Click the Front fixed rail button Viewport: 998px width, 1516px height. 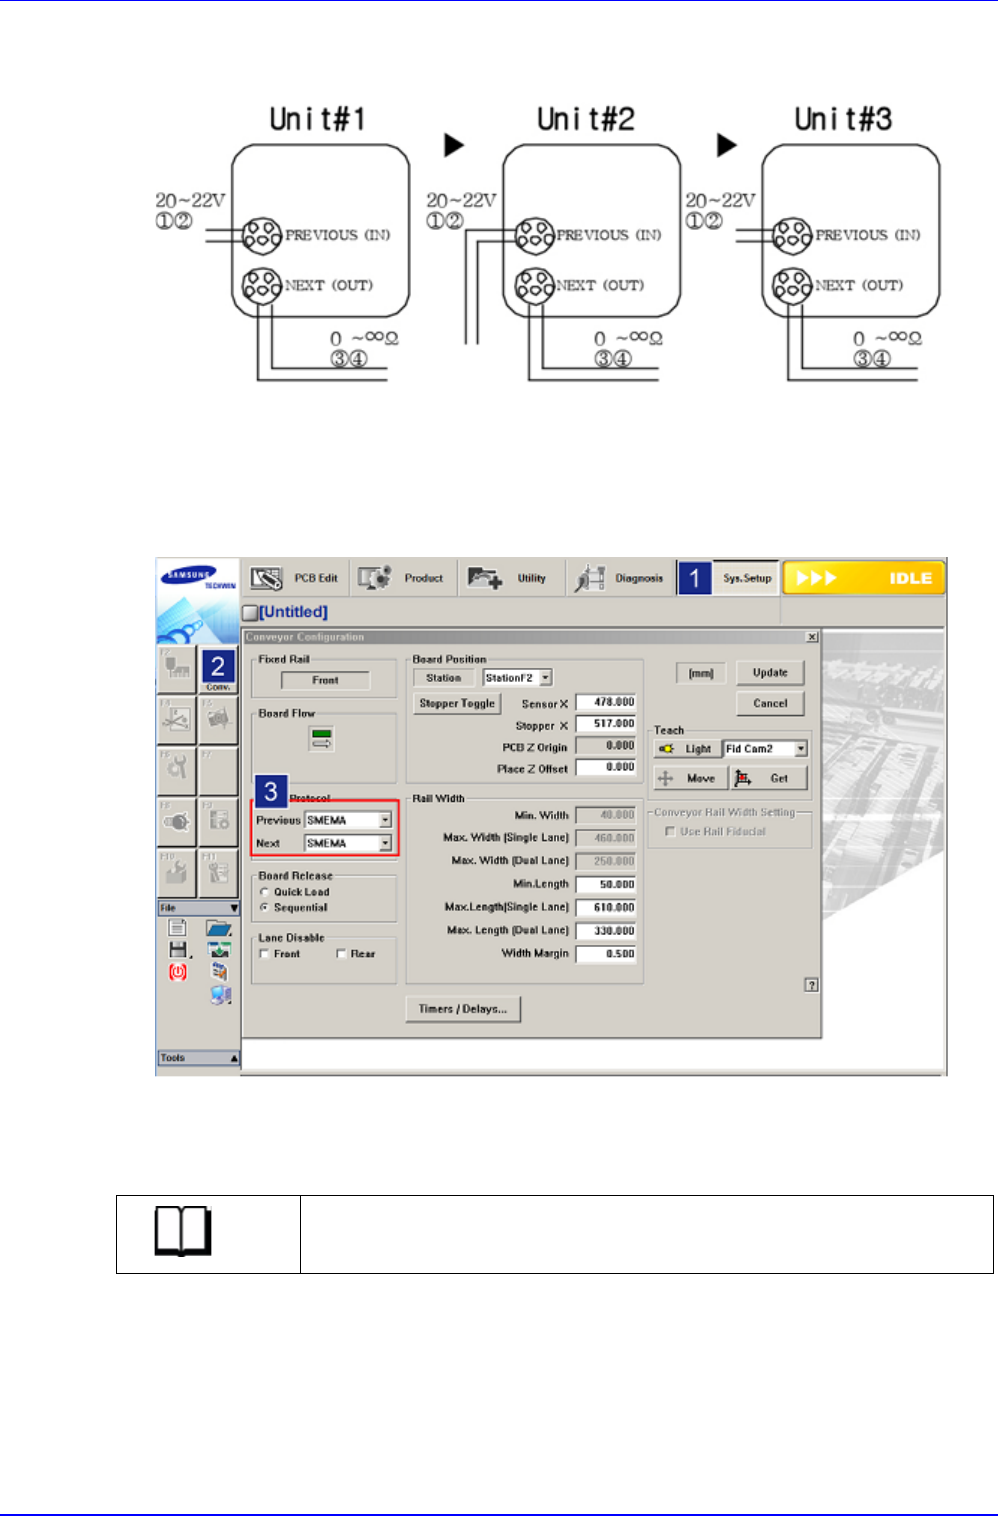pos(325,680)
